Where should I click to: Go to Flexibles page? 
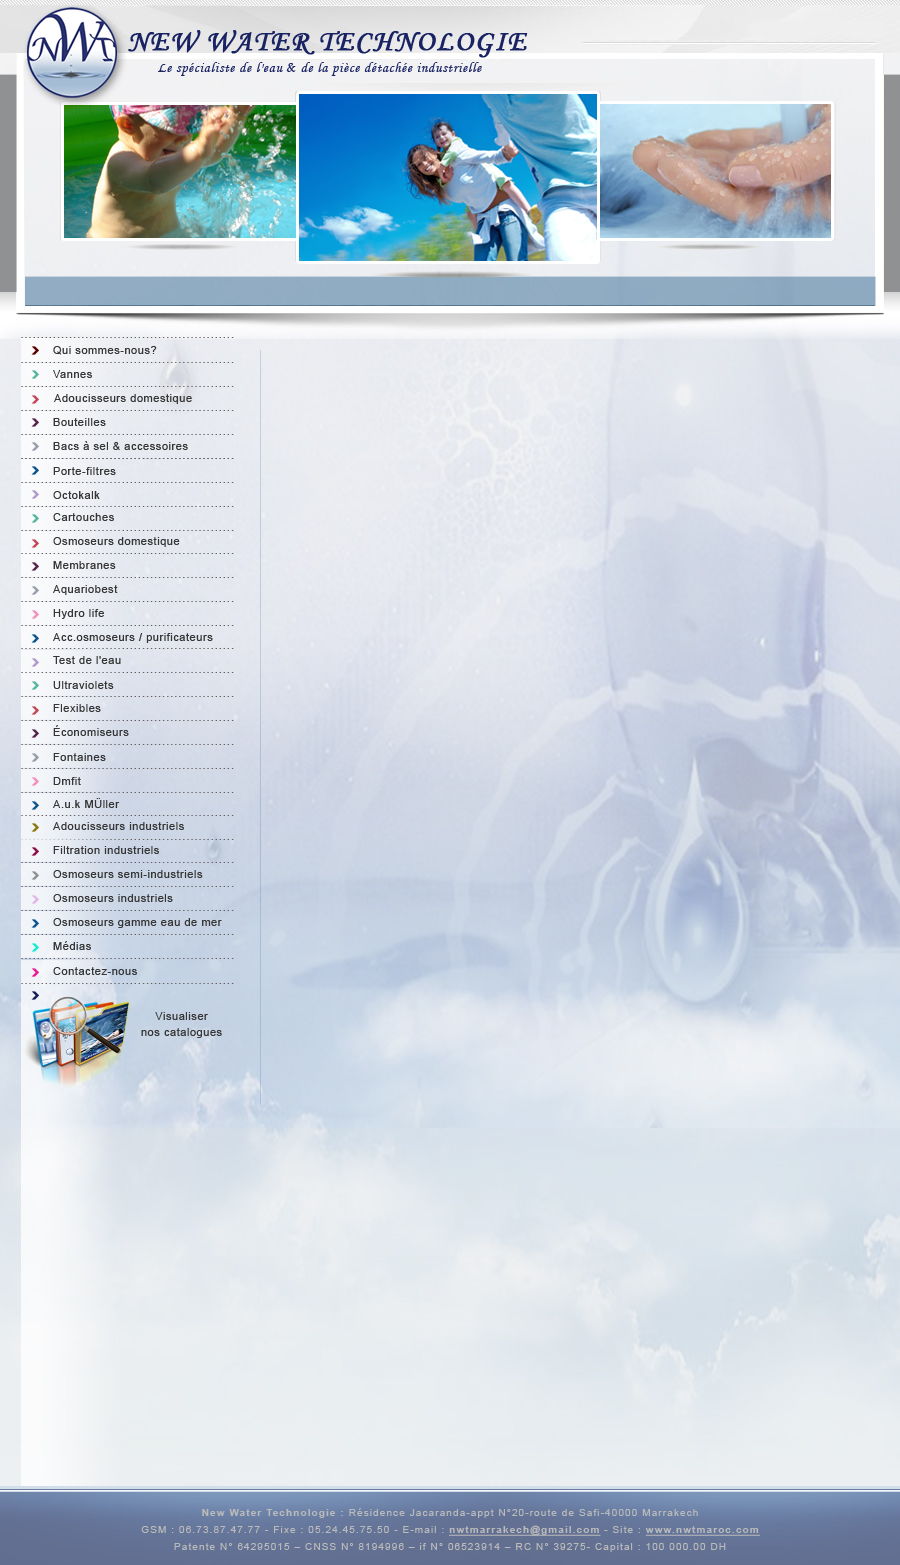click(77, 709)
